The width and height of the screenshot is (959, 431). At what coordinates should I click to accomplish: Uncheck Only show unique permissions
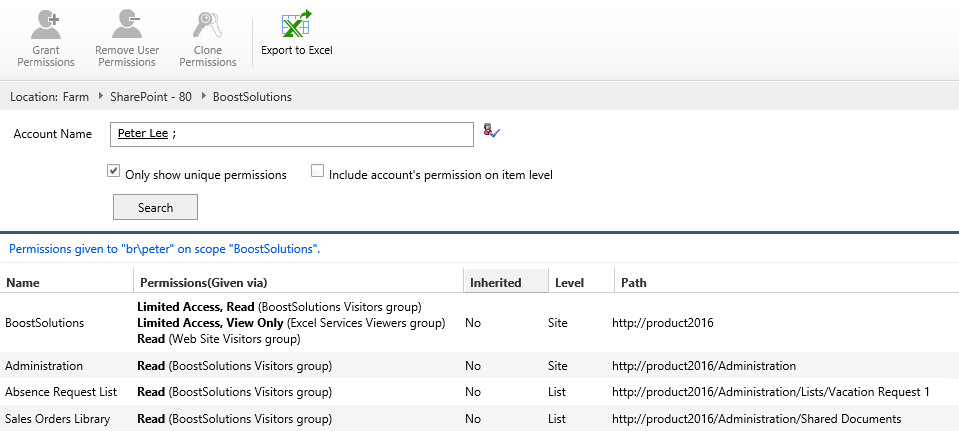tap(114, 172)
